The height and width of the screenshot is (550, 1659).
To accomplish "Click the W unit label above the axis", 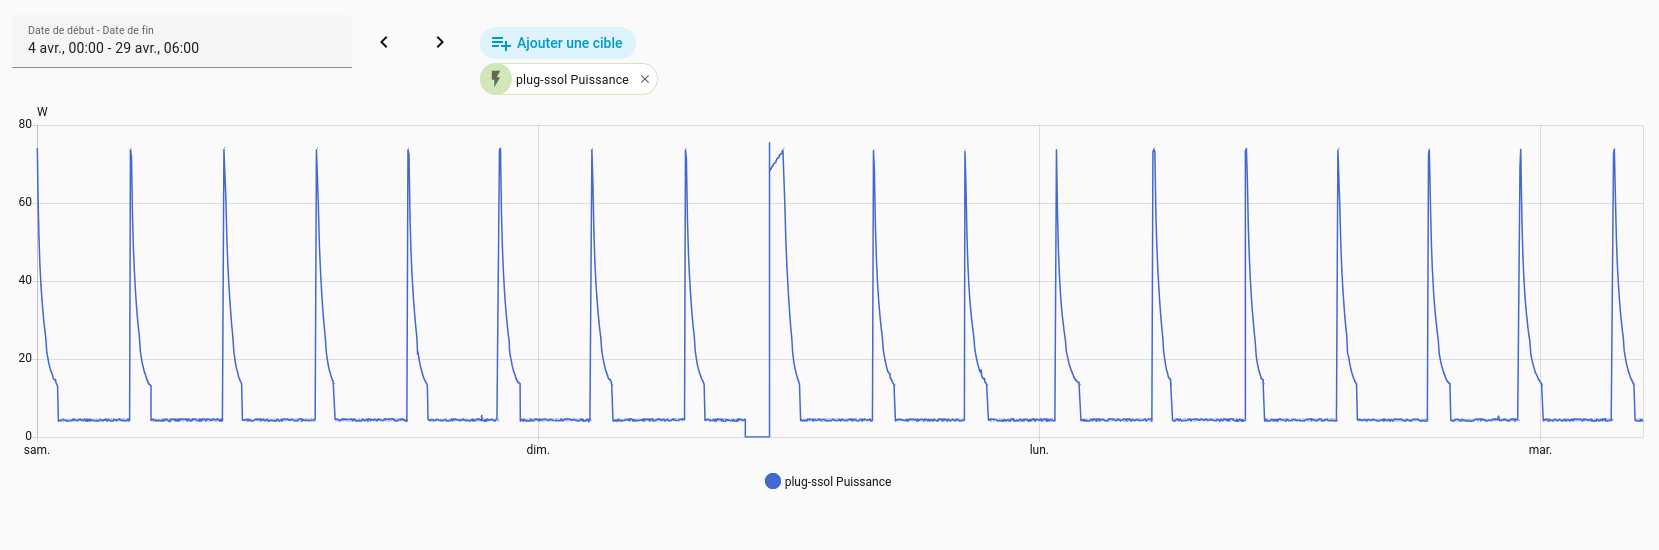I will pyautogui.click(x=42, y=112).
